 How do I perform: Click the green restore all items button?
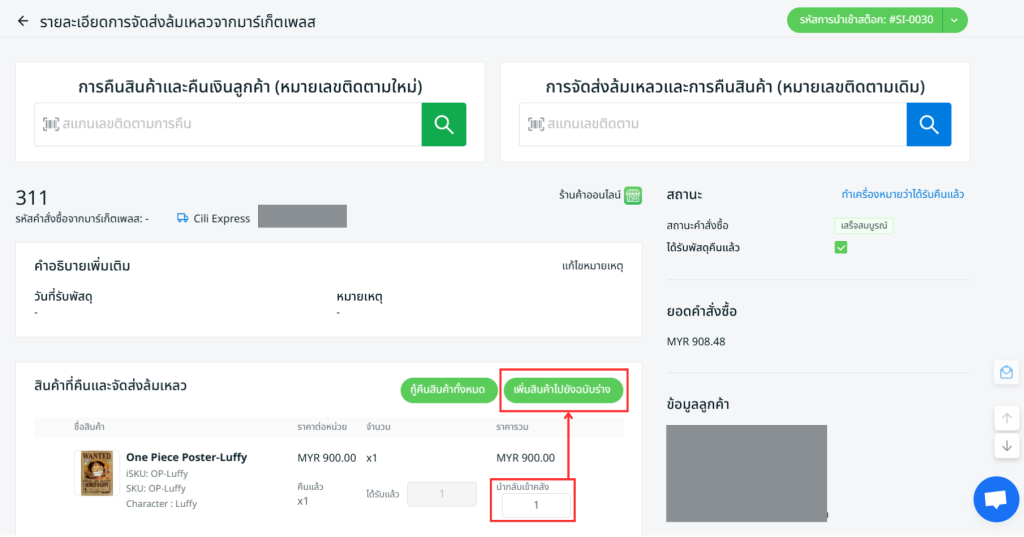tap(448, 390)
